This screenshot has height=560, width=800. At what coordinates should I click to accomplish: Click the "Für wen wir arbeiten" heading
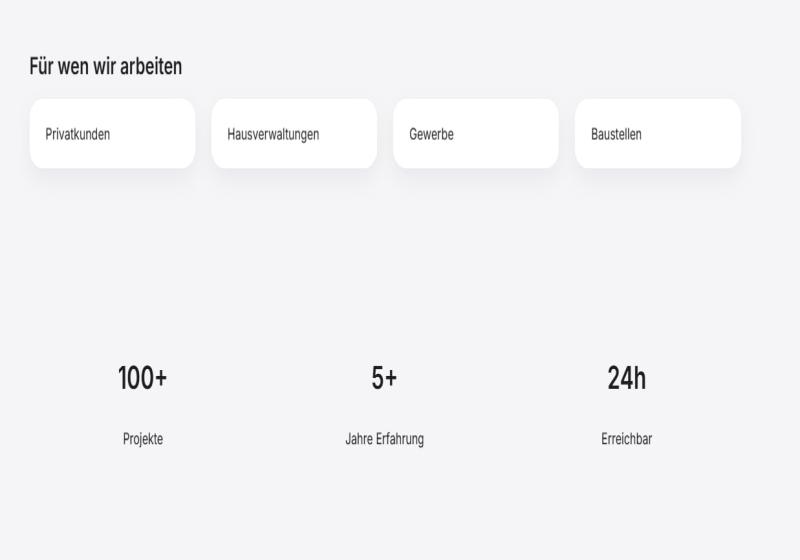(106, 67)
